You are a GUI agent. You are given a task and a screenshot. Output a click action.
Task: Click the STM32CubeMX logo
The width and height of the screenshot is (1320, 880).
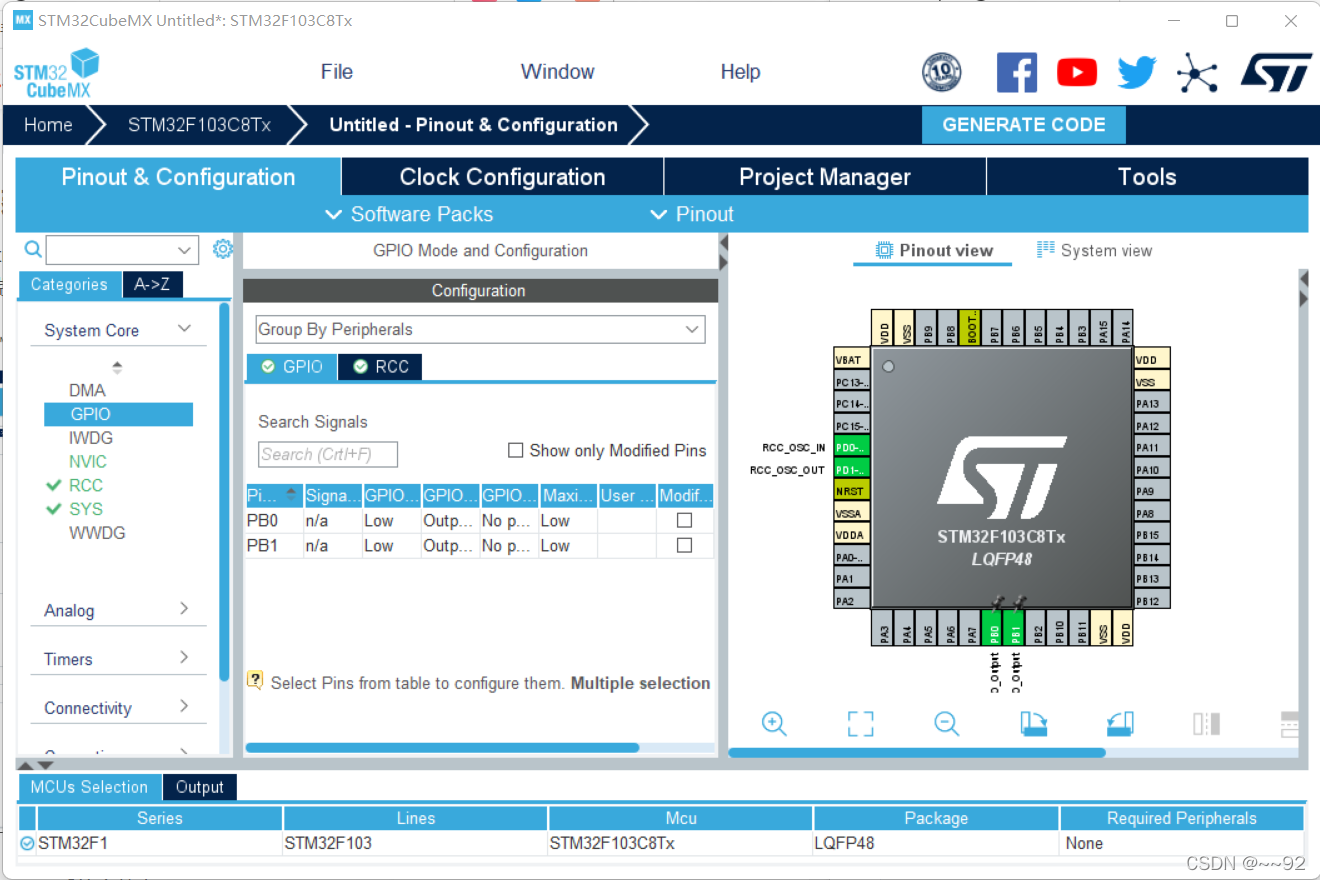click(57, 73)
